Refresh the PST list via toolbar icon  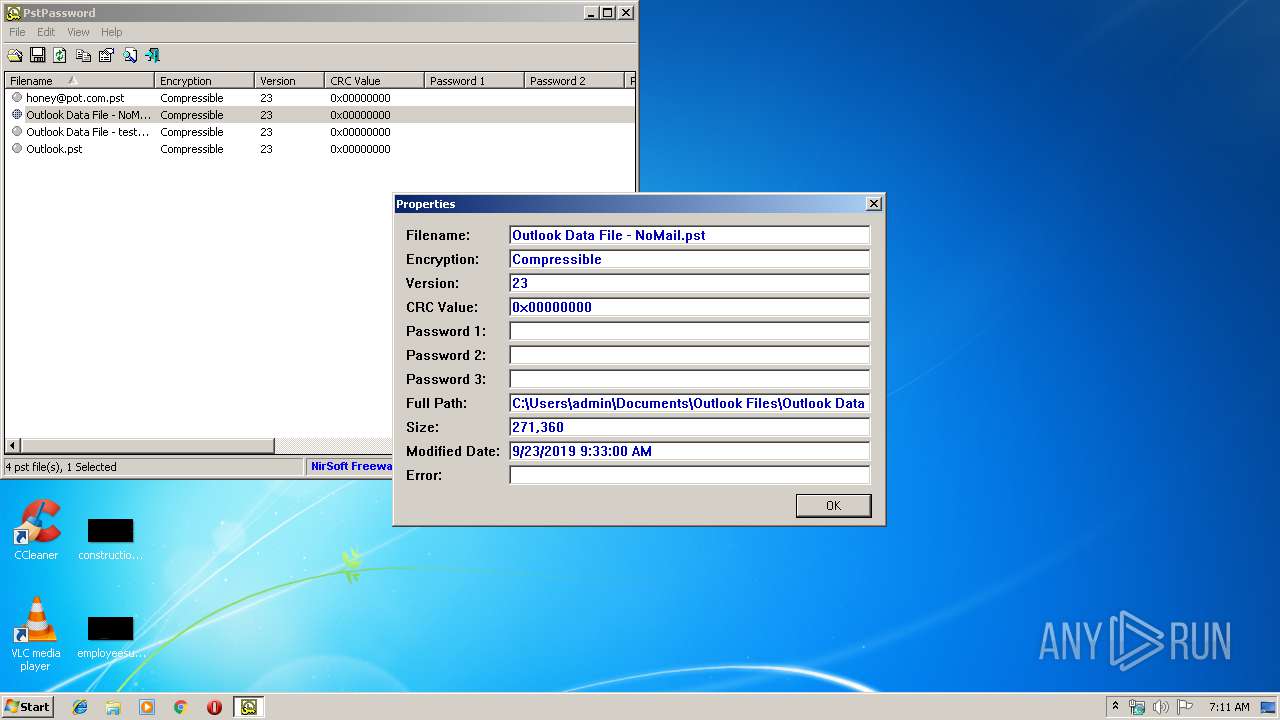[60, 55]
